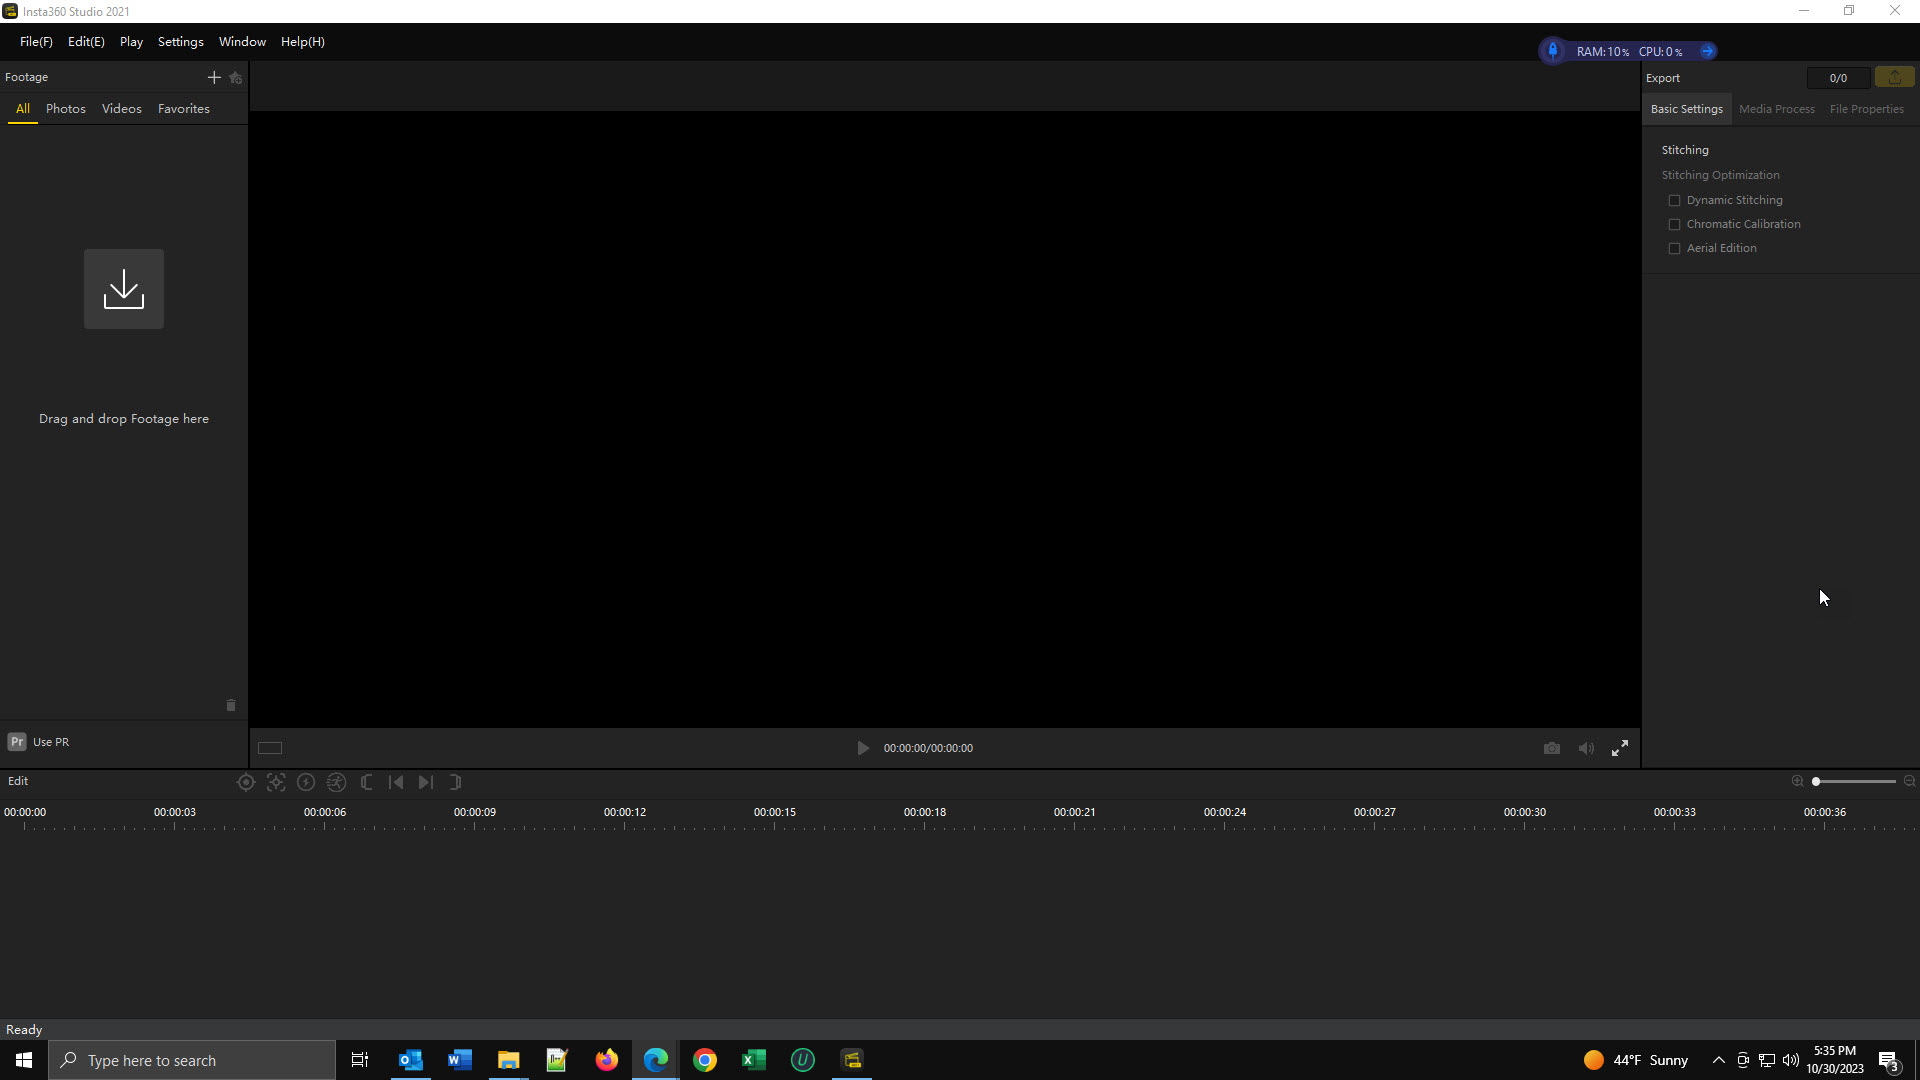Take a snapshot with camera icon

[1551, 748]
